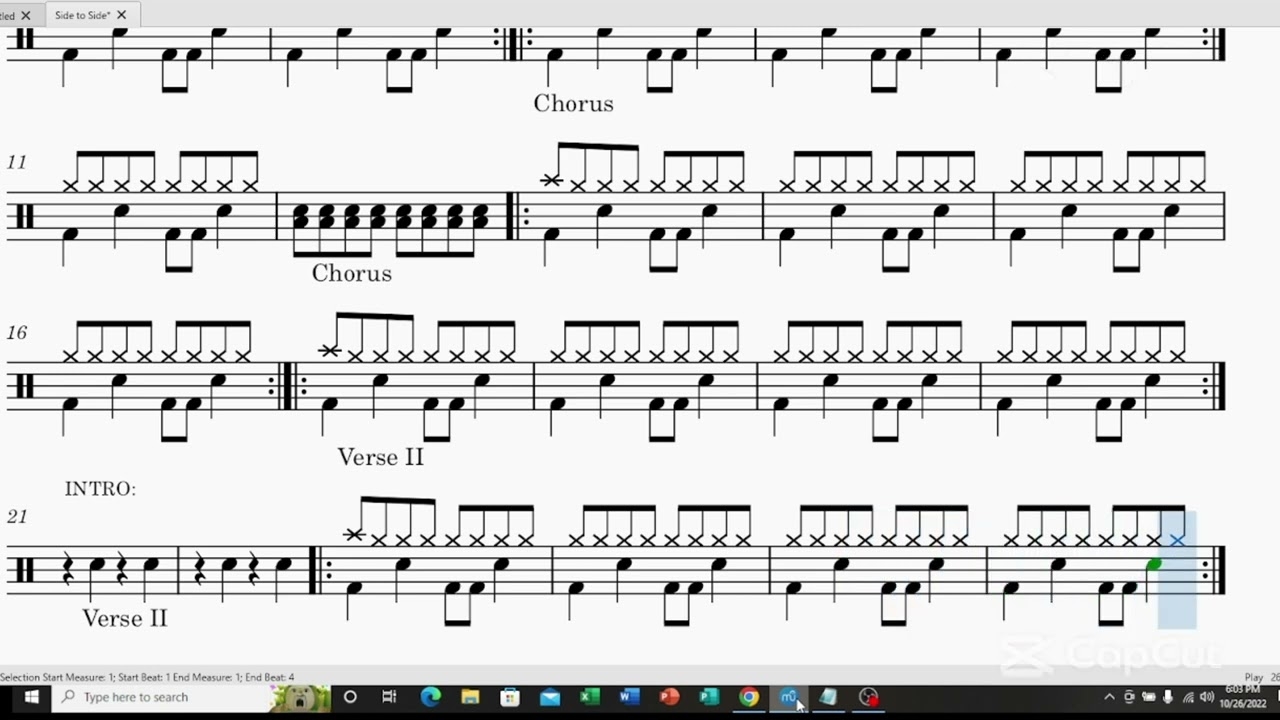1280x720 pixels.
Task: Click the Windows Start button
Action: pyautogui.click(x=31, y=697)
